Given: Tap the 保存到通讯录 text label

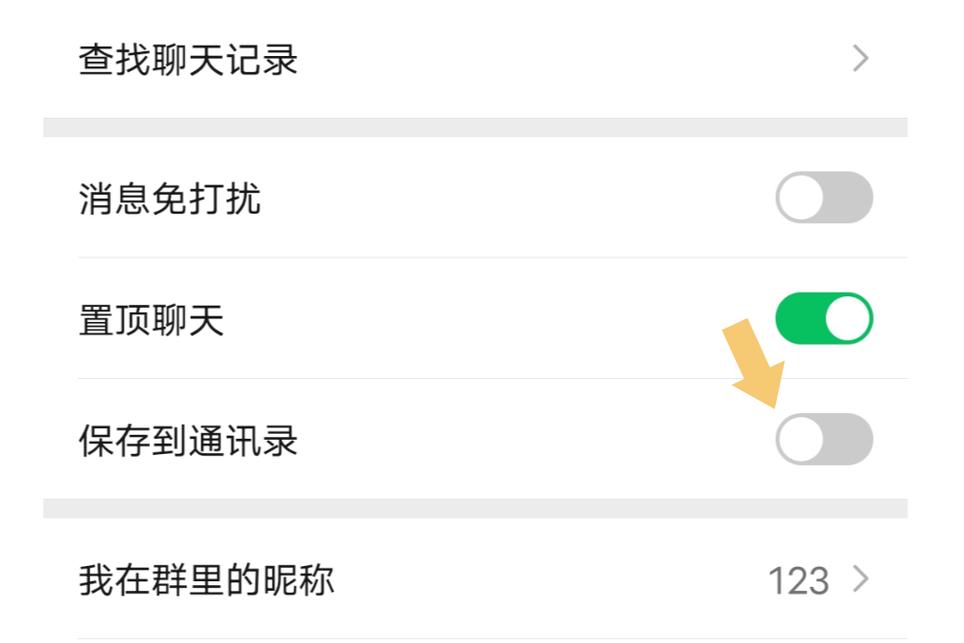Looking at the screenshot, I should click(188, 441).
